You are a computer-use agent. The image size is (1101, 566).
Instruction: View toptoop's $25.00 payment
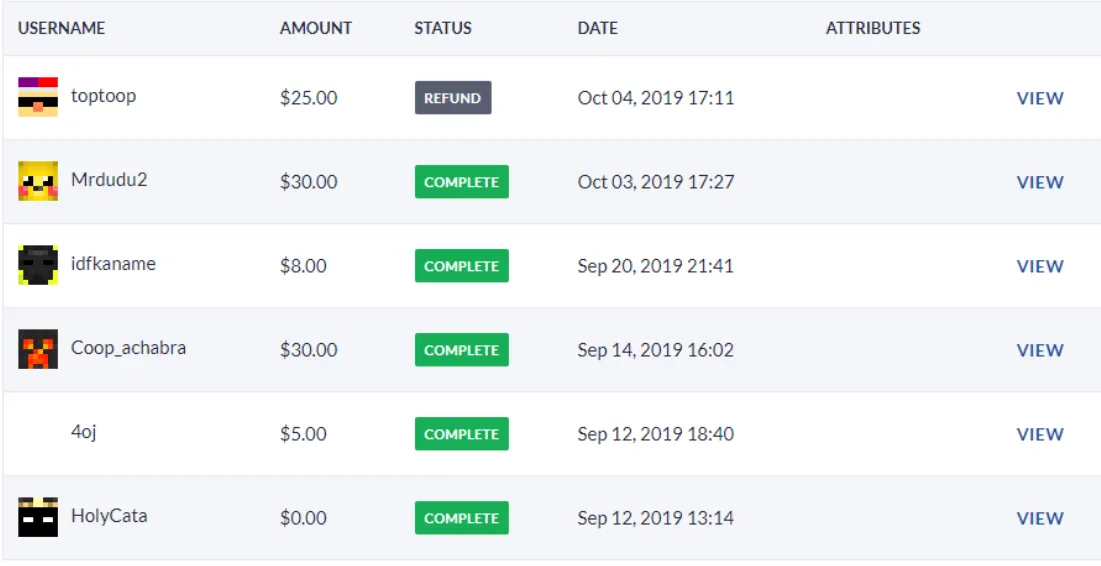tap(1039, 98)
